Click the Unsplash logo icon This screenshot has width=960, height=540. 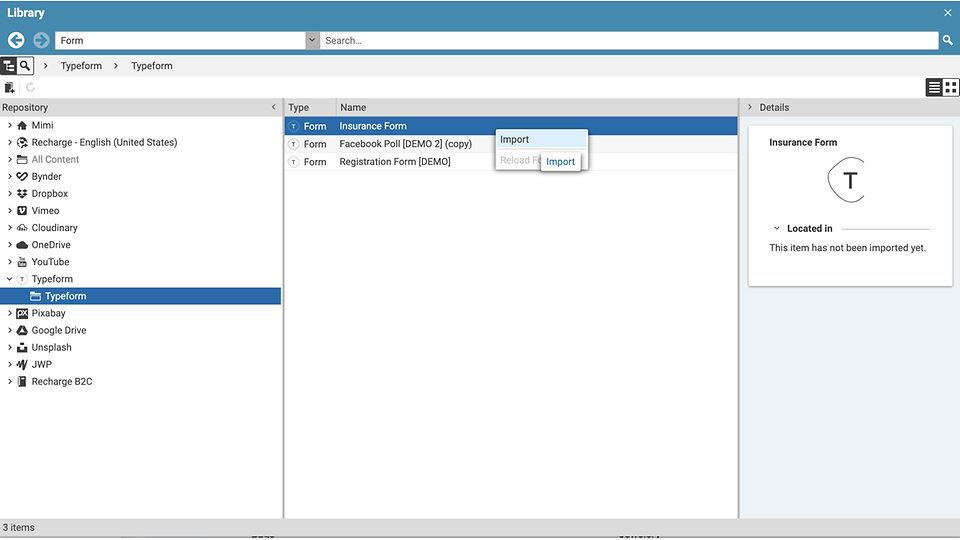22,347
